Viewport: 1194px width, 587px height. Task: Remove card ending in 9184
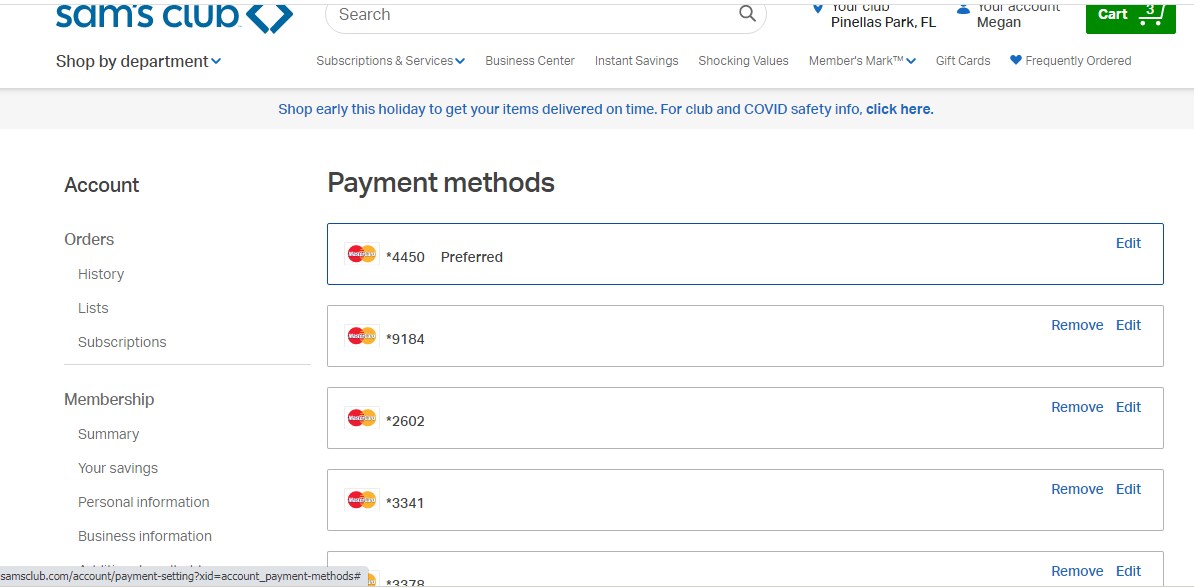point(1077,325)
